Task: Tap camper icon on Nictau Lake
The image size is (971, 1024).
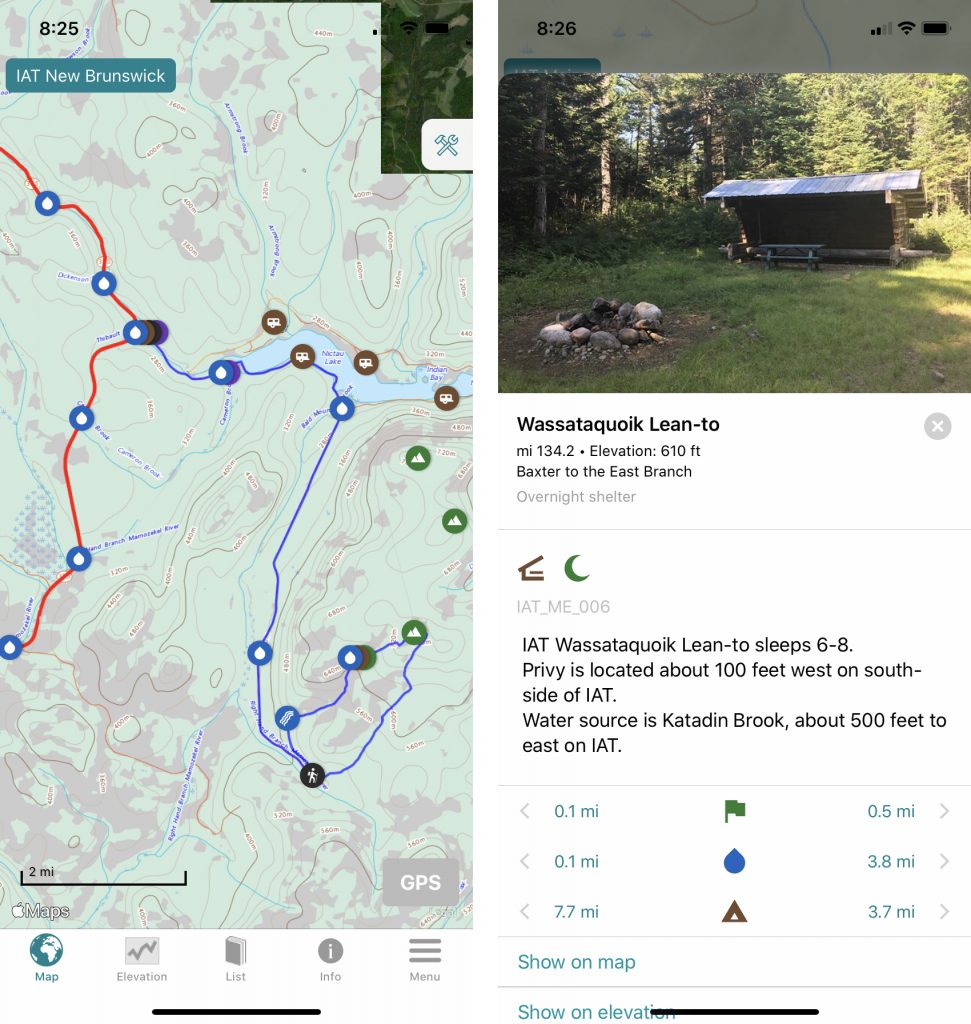Action: pos(302,357)
